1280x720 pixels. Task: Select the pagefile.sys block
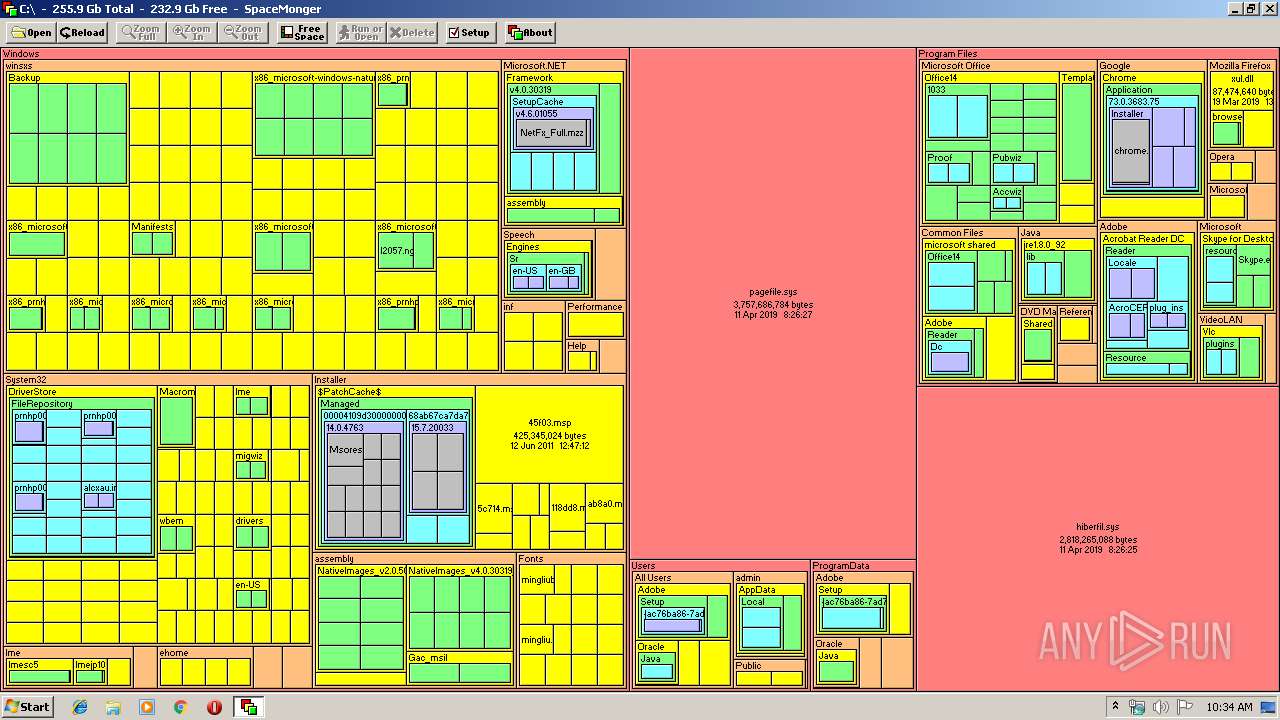tap(772, 303)
